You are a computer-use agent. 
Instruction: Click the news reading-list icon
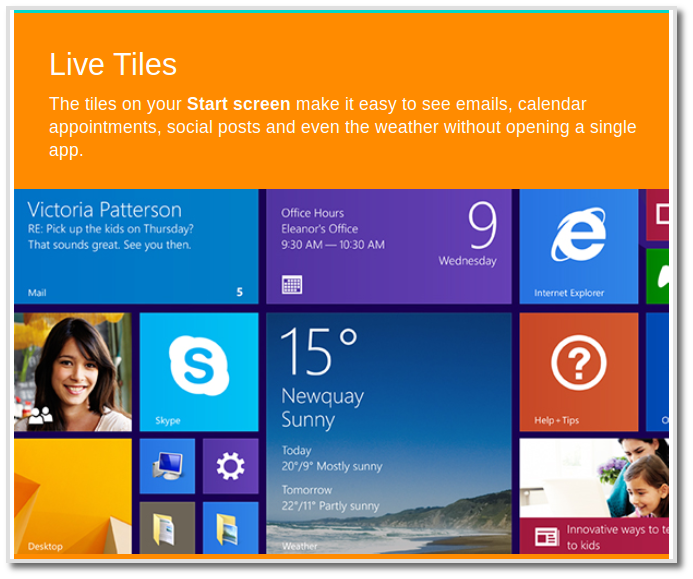tap(547, 537)
